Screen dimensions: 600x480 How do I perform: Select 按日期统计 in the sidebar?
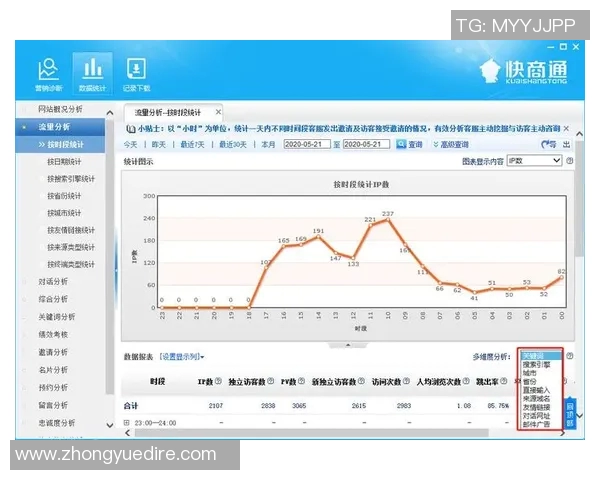[x=64, y=162]
